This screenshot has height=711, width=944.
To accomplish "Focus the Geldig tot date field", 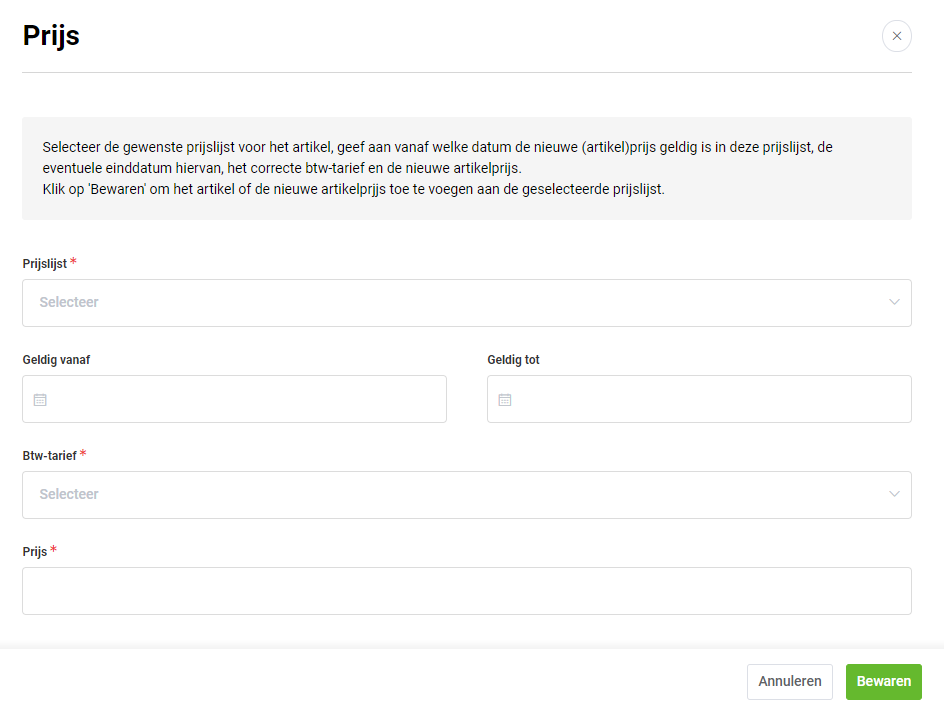I will click(x=710, y=399).
